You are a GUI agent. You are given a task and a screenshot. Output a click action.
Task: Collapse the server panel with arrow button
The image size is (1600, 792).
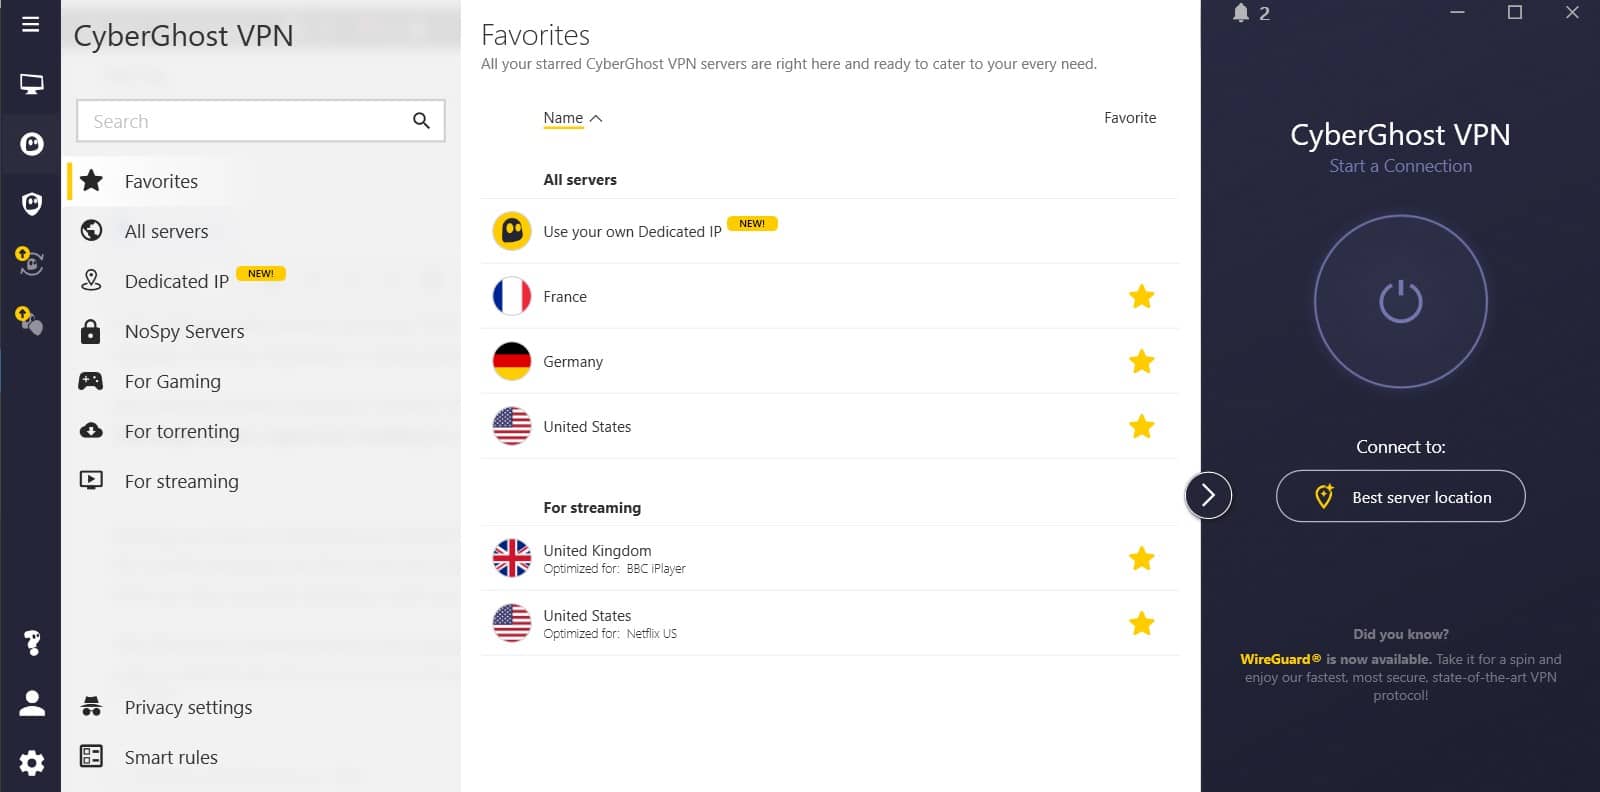pos(1208,495)
